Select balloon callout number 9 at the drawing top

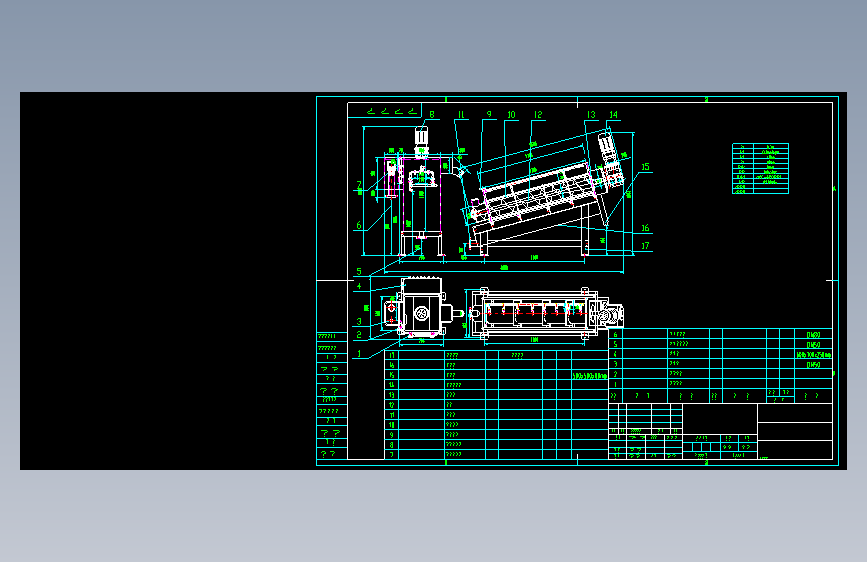click(489, 115)
